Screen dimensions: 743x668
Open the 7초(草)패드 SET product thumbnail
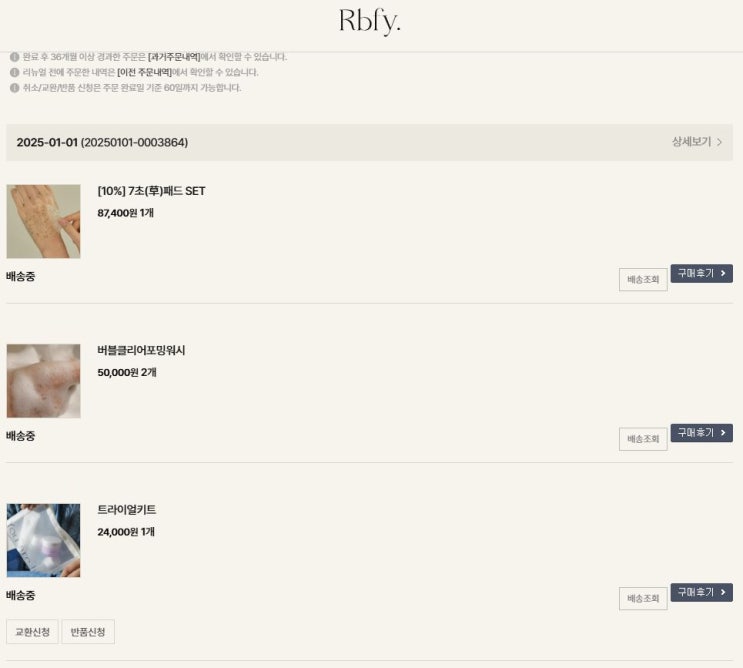44,221
